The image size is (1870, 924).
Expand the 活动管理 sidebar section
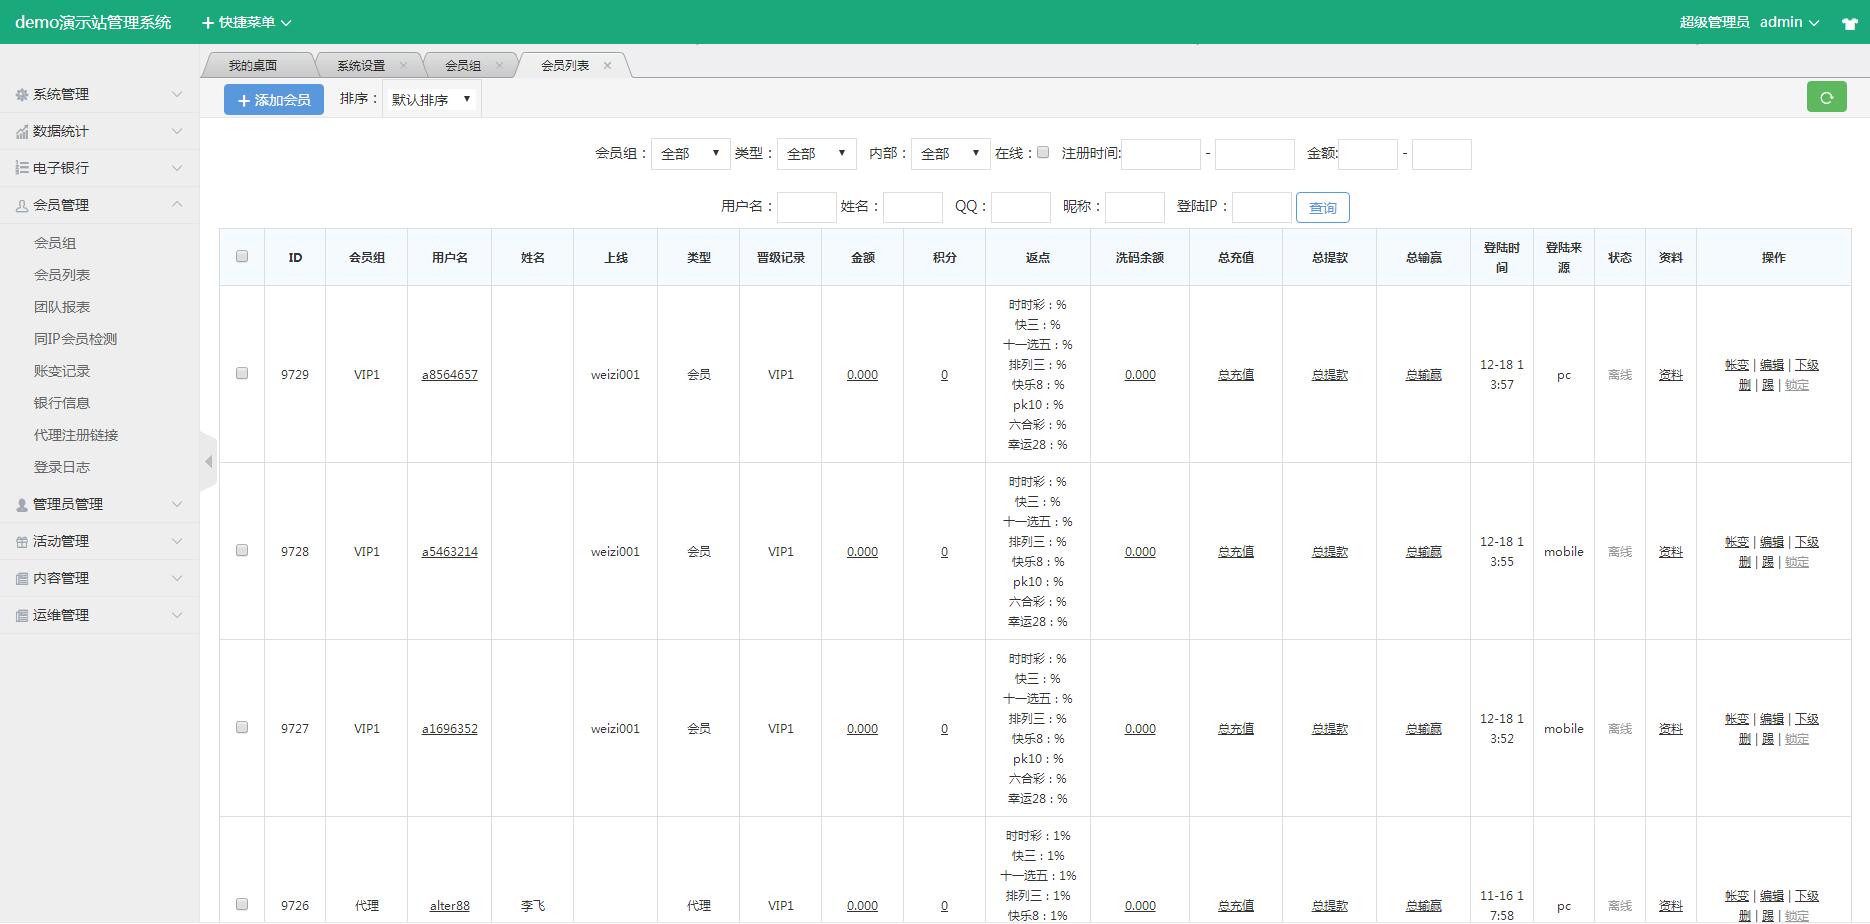99,541
